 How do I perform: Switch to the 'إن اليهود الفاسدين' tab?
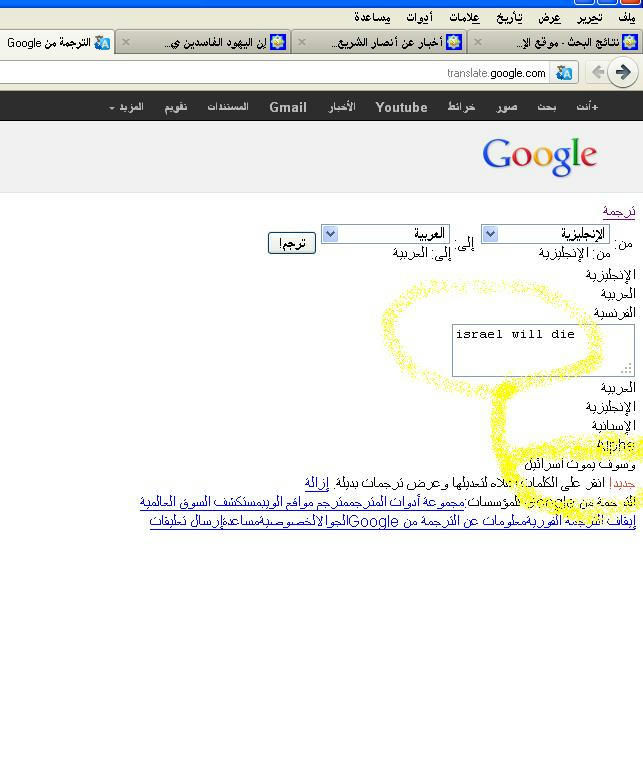pyautogui.click(x=203, y=43)
